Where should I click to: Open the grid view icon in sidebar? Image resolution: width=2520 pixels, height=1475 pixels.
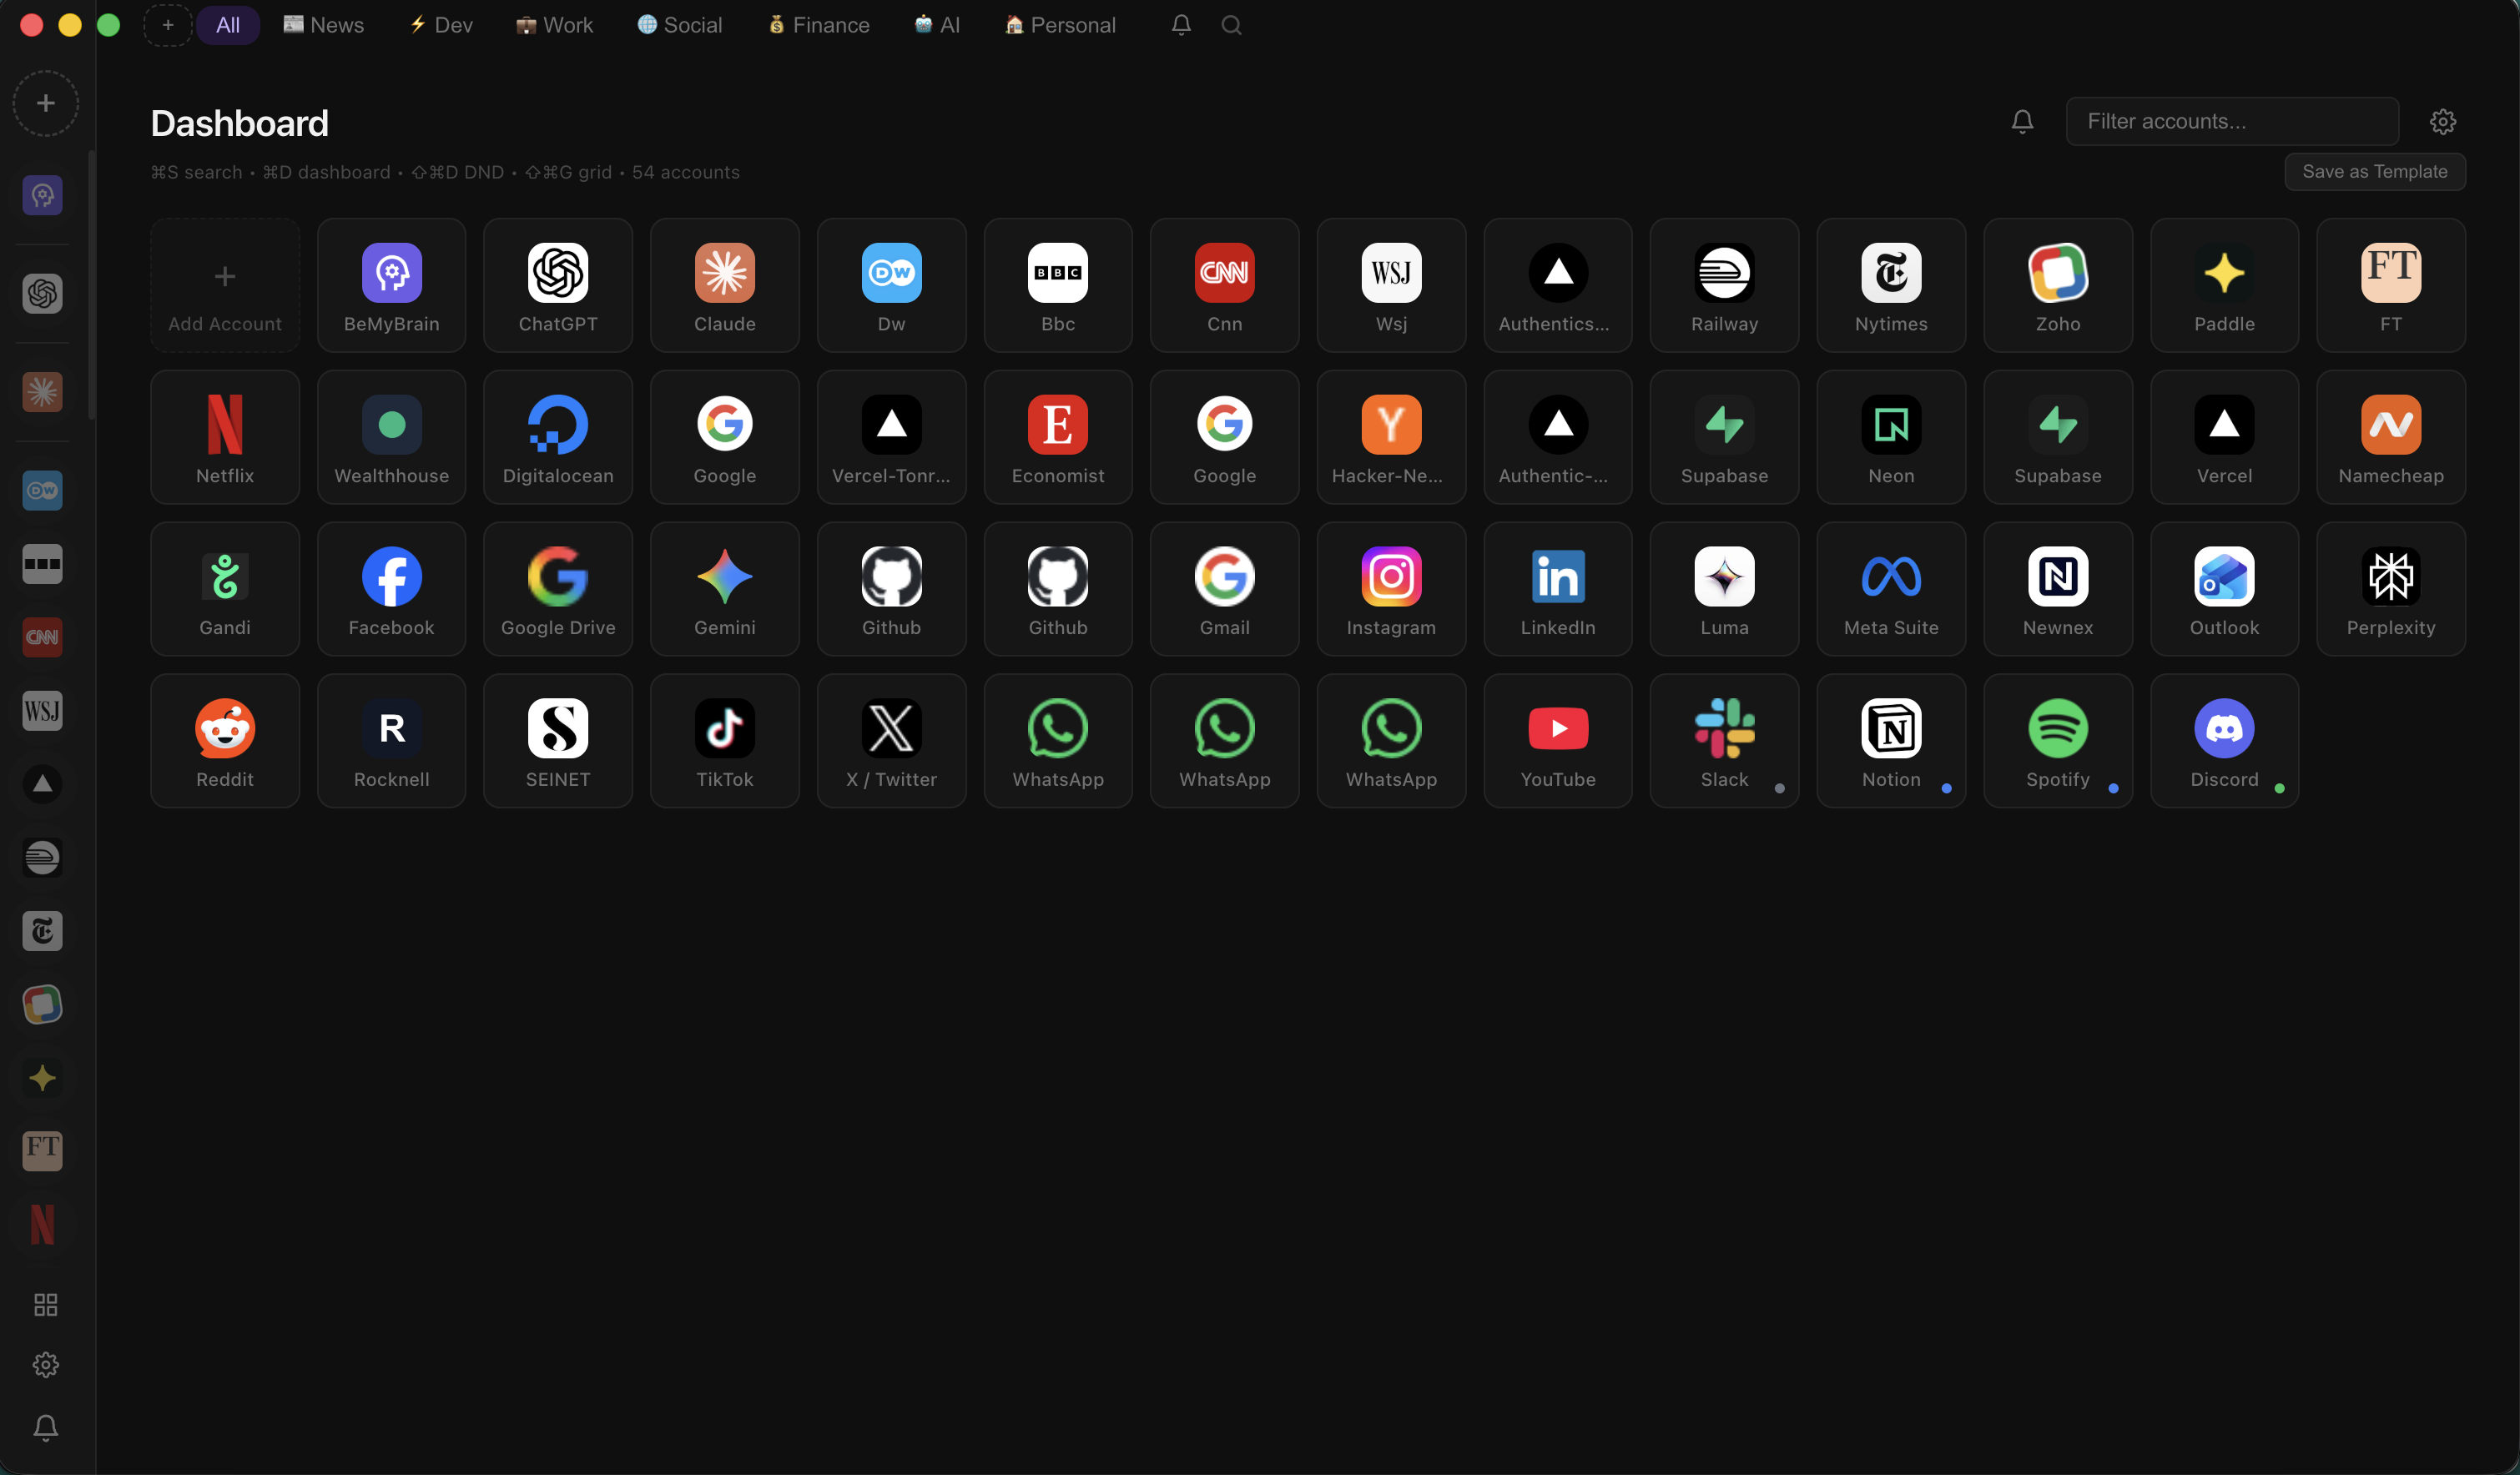(x=45, y=1304)
